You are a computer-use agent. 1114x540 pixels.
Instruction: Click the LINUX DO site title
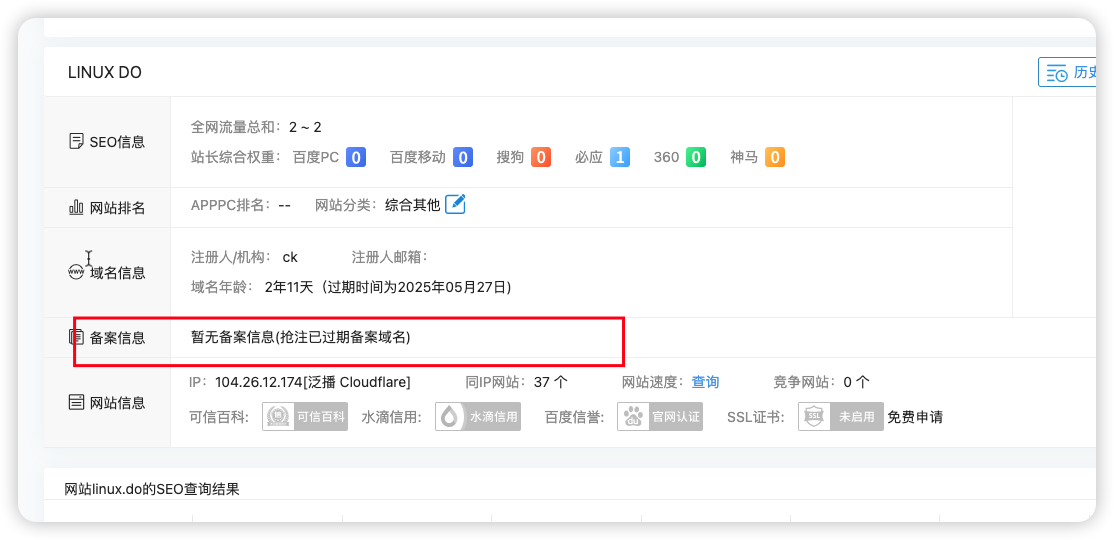tap(104, 72)
